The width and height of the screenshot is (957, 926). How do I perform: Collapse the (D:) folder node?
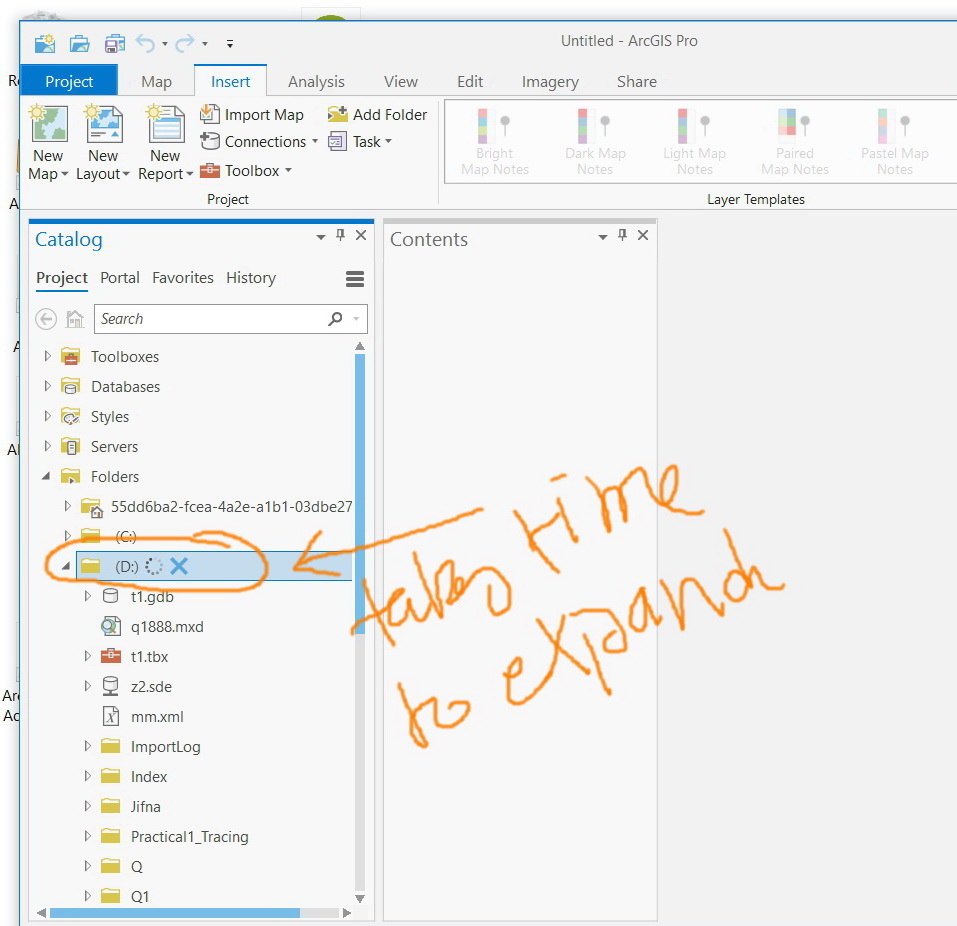point(66,566)
